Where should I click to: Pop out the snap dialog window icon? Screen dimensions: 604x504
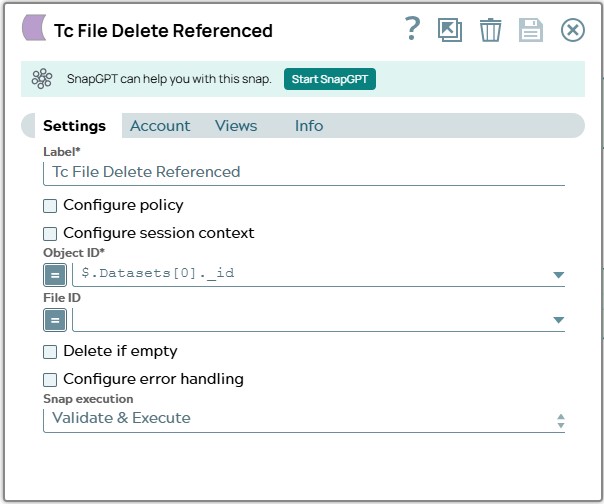pos(450,30)
